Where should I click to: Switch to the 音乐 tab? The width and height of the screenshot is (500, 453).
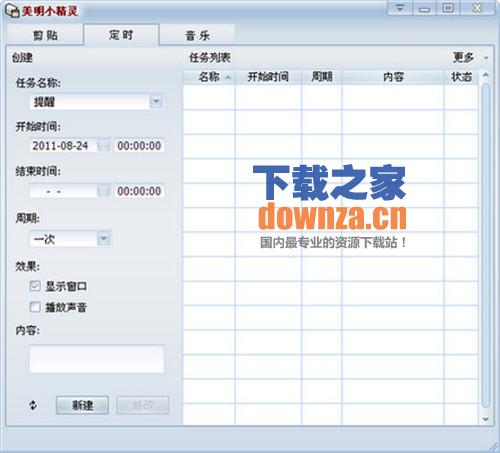tap(197, 35)
